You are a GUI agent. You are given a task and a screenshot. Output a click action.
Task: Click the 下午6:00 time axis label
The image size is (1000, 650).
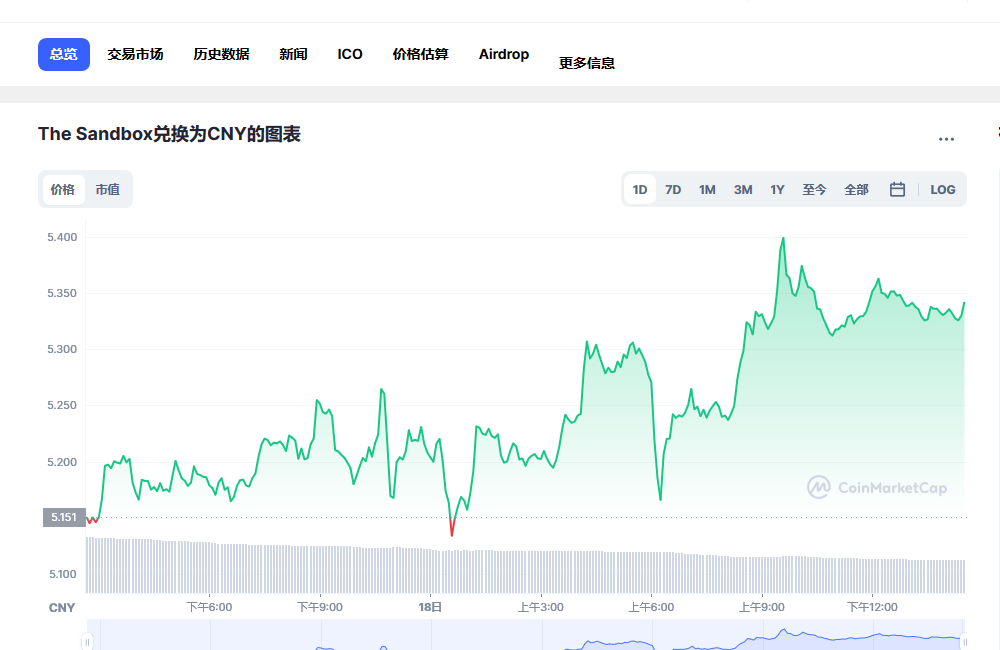point(209,607)
